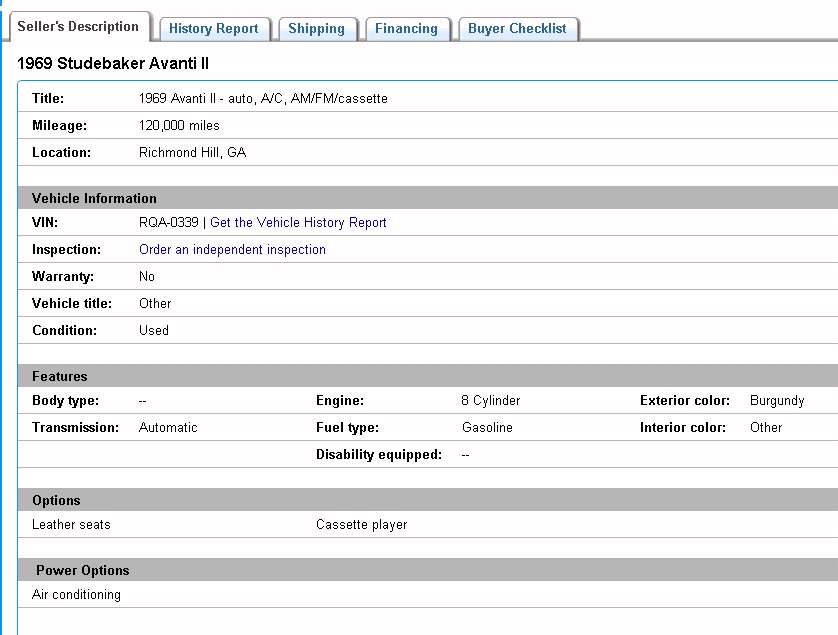Click the Condition value Used
This screenshot has width=838, height=635.
pyautogui.click(x=154, y=330)
